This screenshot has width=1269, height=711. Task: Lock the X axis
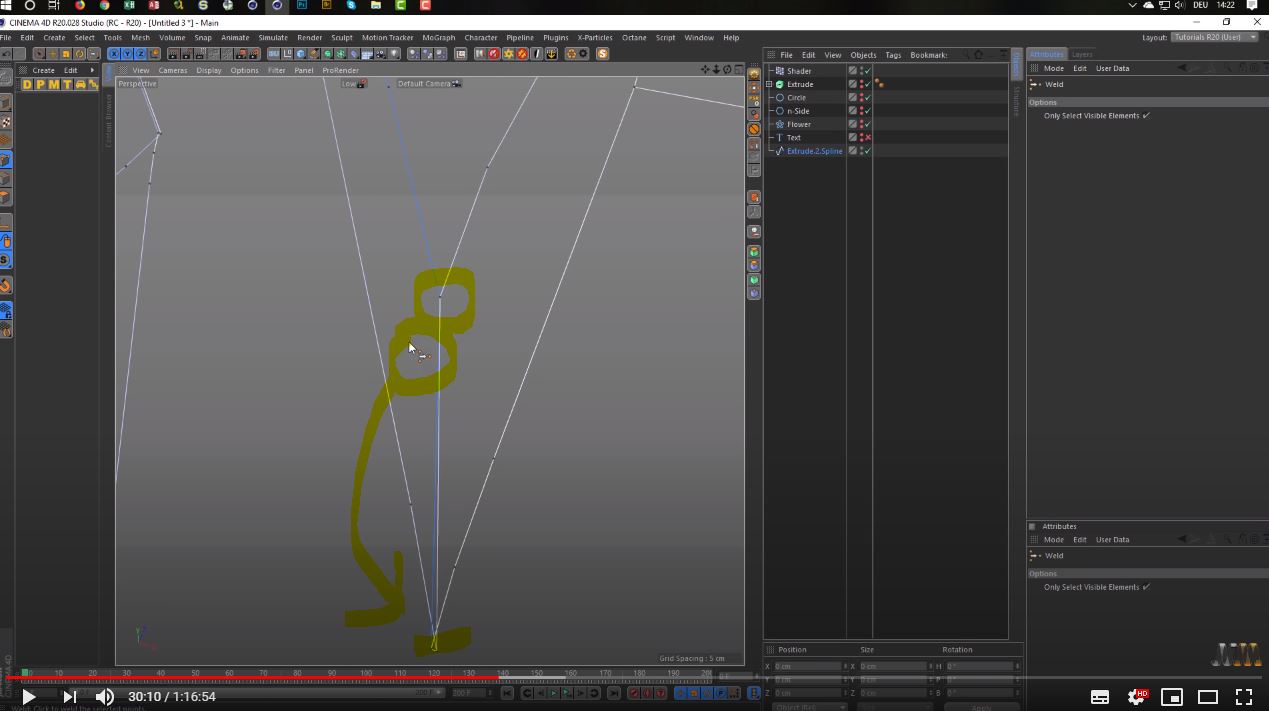(x=114, y=54)
